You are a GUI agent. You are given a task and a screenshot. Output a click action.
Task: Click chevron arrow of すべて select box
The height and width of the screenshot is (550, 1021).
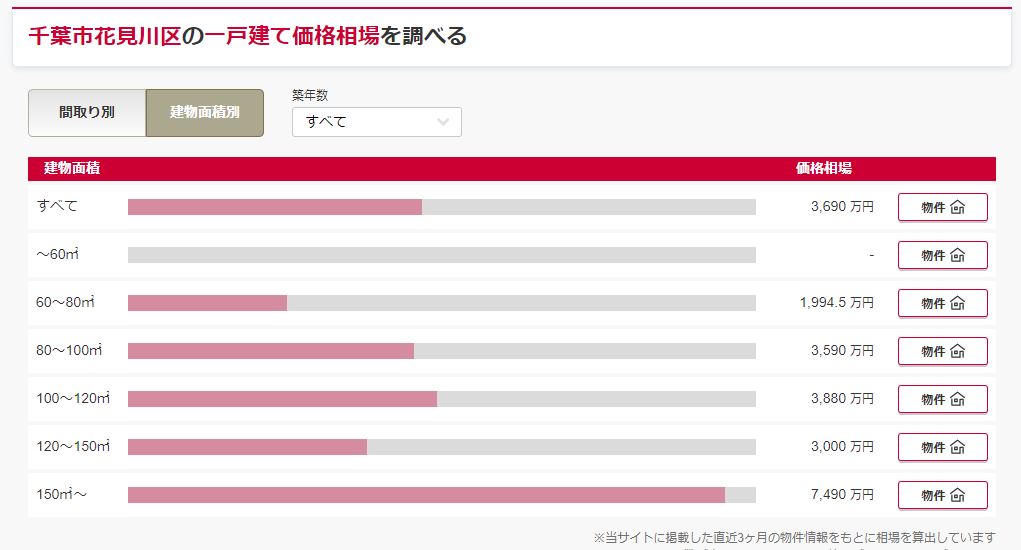(x=443, y=122)
